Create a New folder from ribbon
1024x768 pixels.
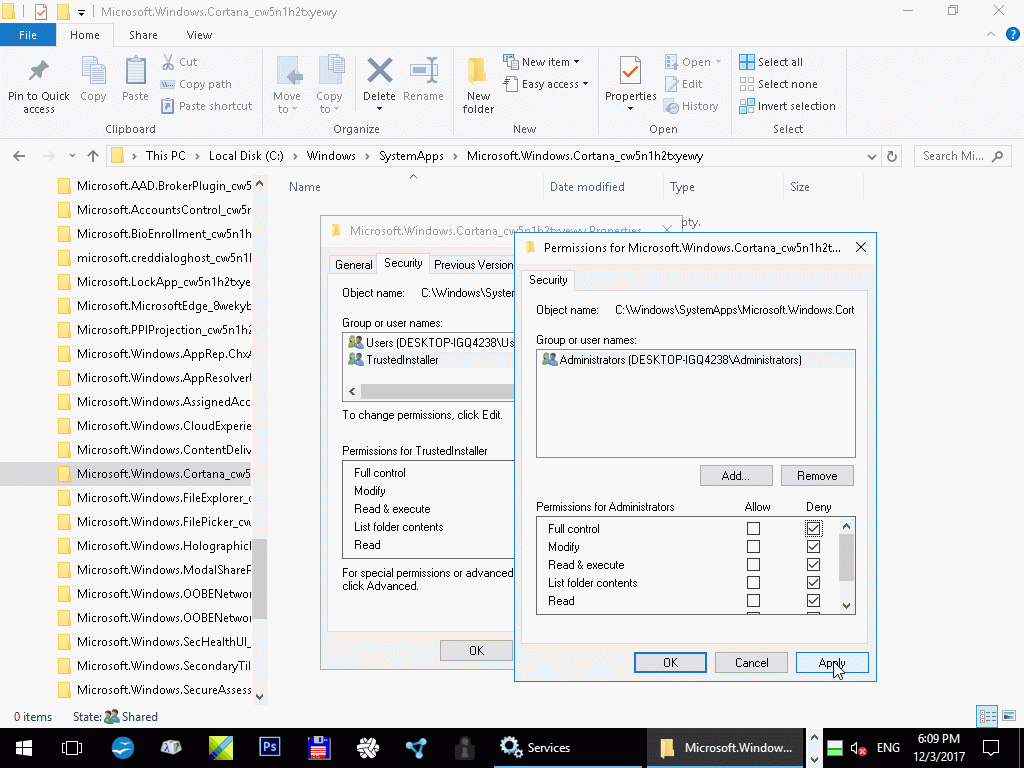(478, 85)
